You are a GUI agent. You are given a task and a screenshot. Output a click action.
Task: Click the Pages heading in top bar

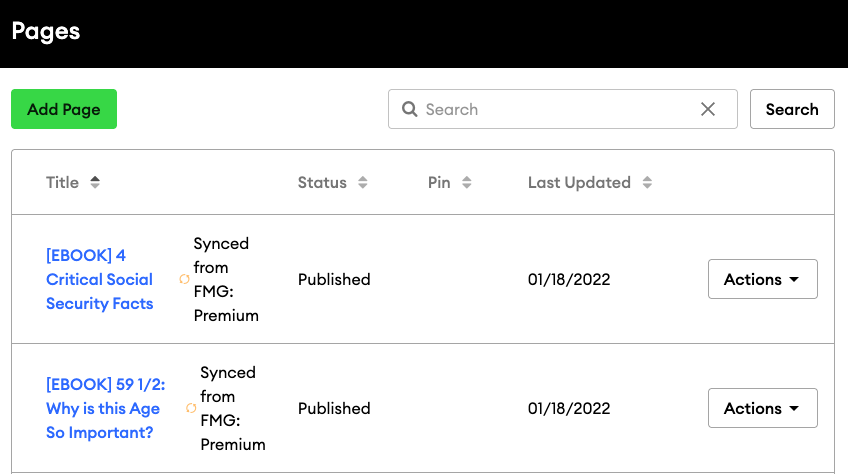pyautogui.click(x=46, y=31)
